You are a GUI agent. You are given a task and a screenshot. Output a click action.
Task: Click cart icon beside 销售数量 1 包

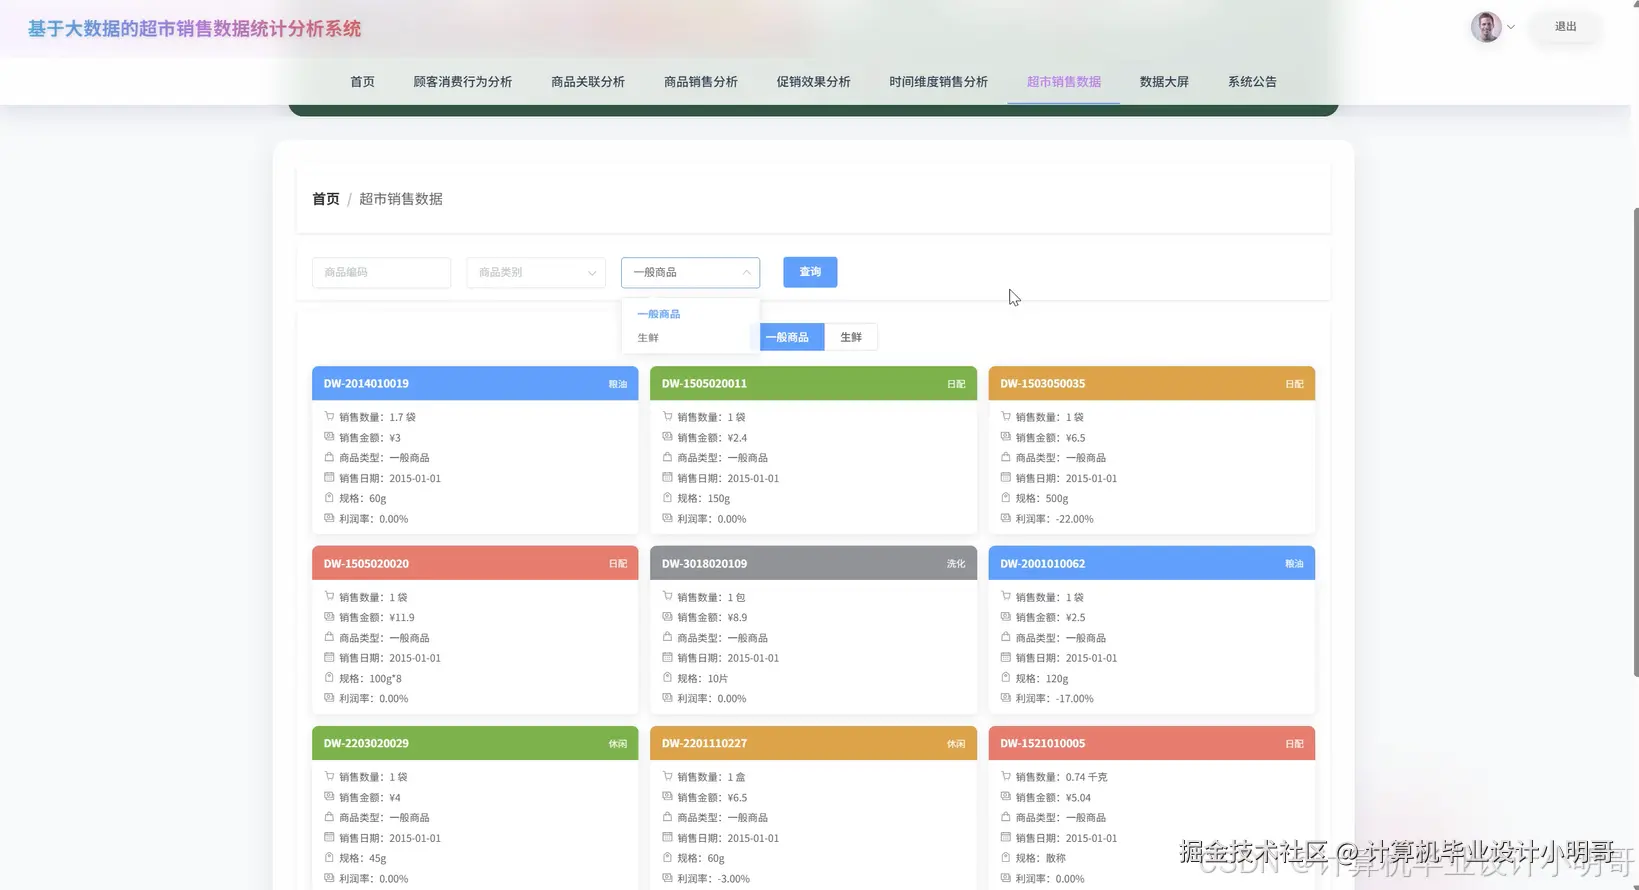point(667,596)
